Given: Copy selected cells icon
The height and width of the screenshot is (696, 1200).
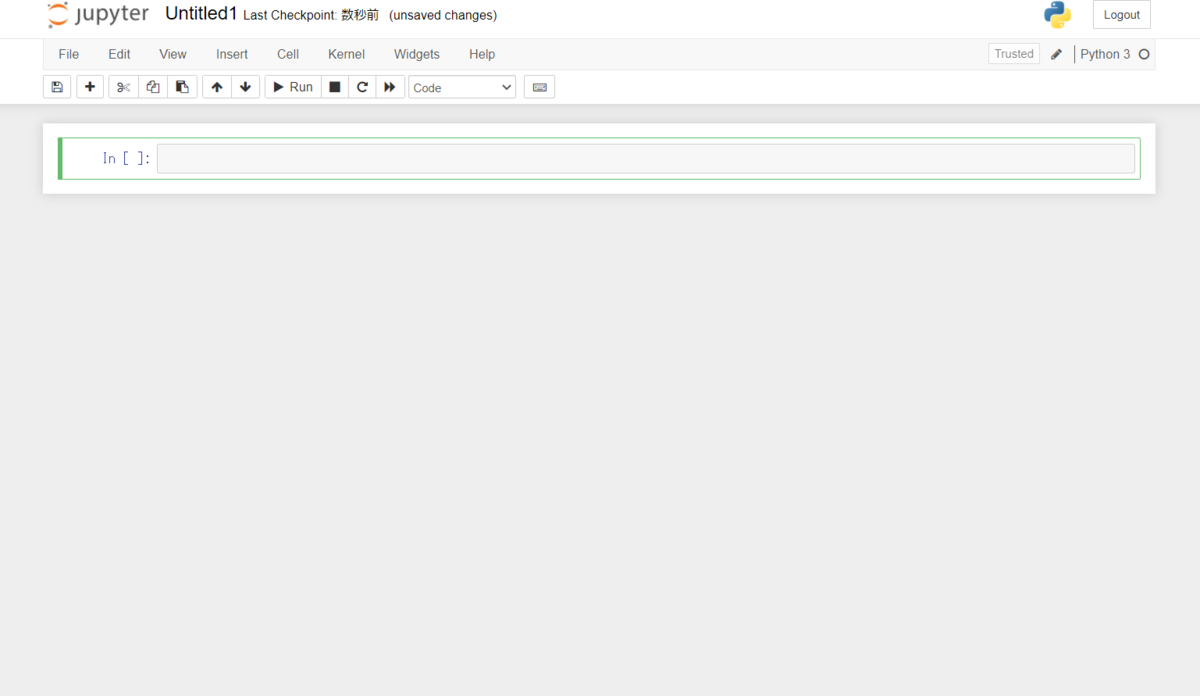Looking at the screenshot, I should (153, 87).
